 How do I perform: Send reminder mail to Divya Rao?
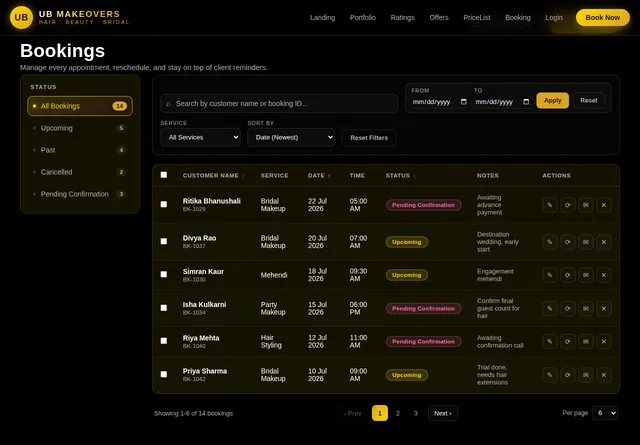coord(586,242)
